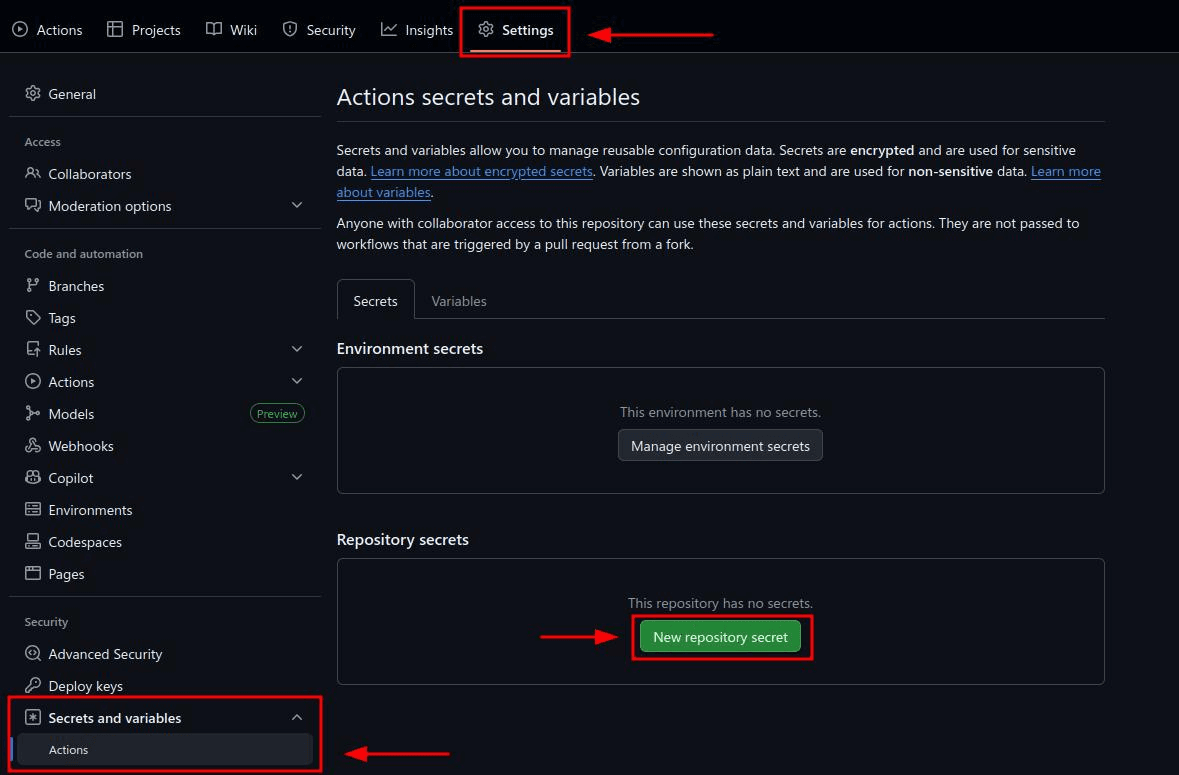This screenshot has width=1179, height=775.
Task: Switch to the Variables tab
Action: point(459,301)
